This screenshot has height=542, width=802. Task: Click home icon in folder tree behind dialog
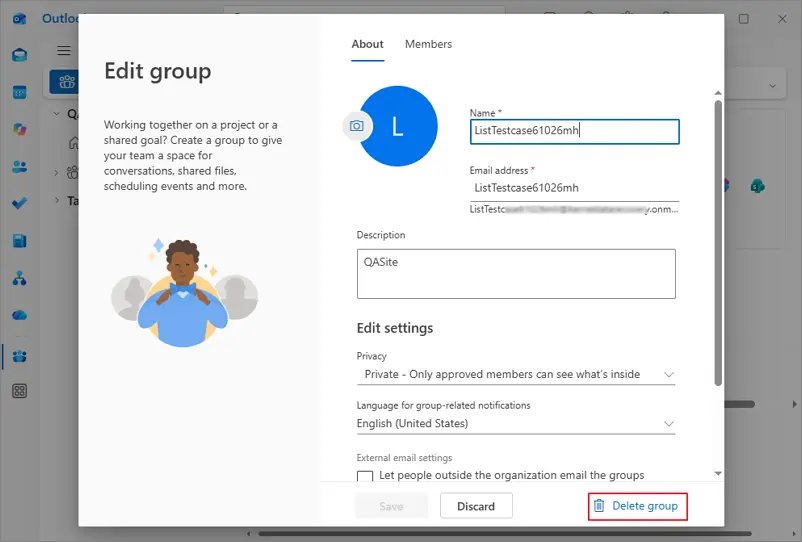click(x=74, y=143)
